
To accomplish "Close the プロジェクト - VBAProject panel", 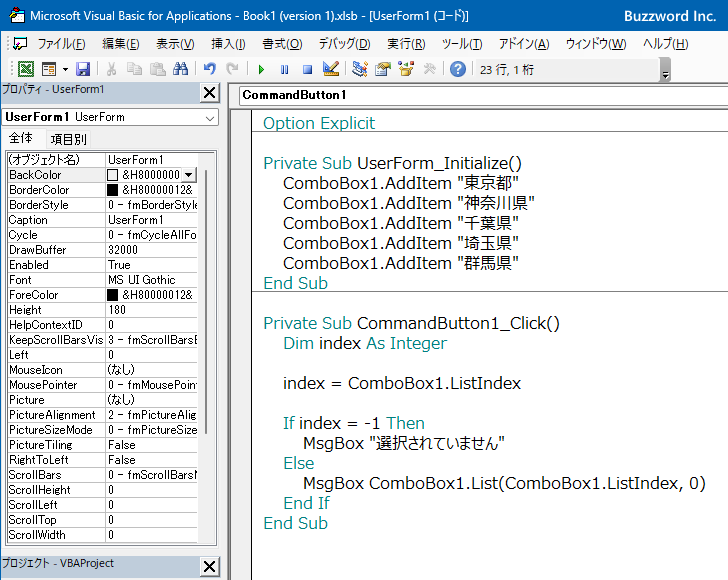I will pos(209,566).
